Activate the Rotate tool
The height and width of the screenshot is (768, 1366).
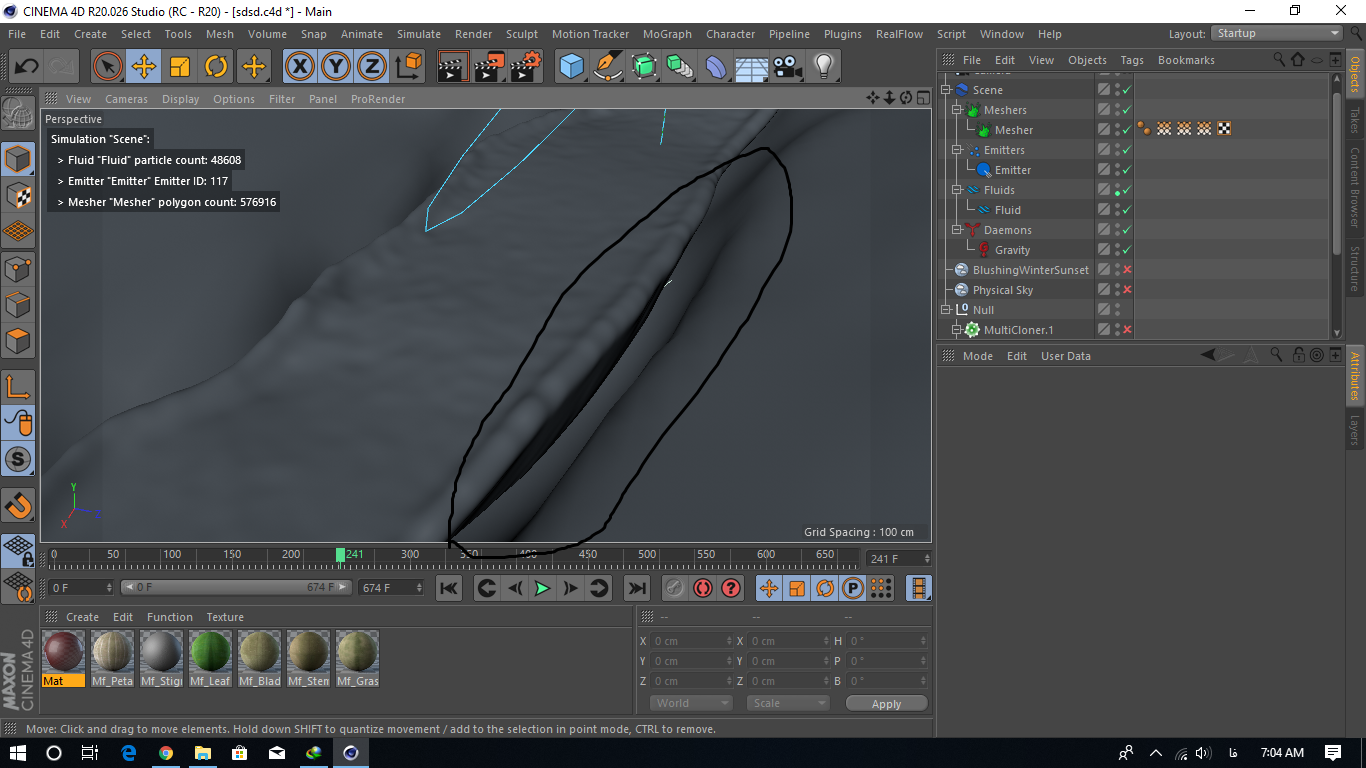(216, 67)
